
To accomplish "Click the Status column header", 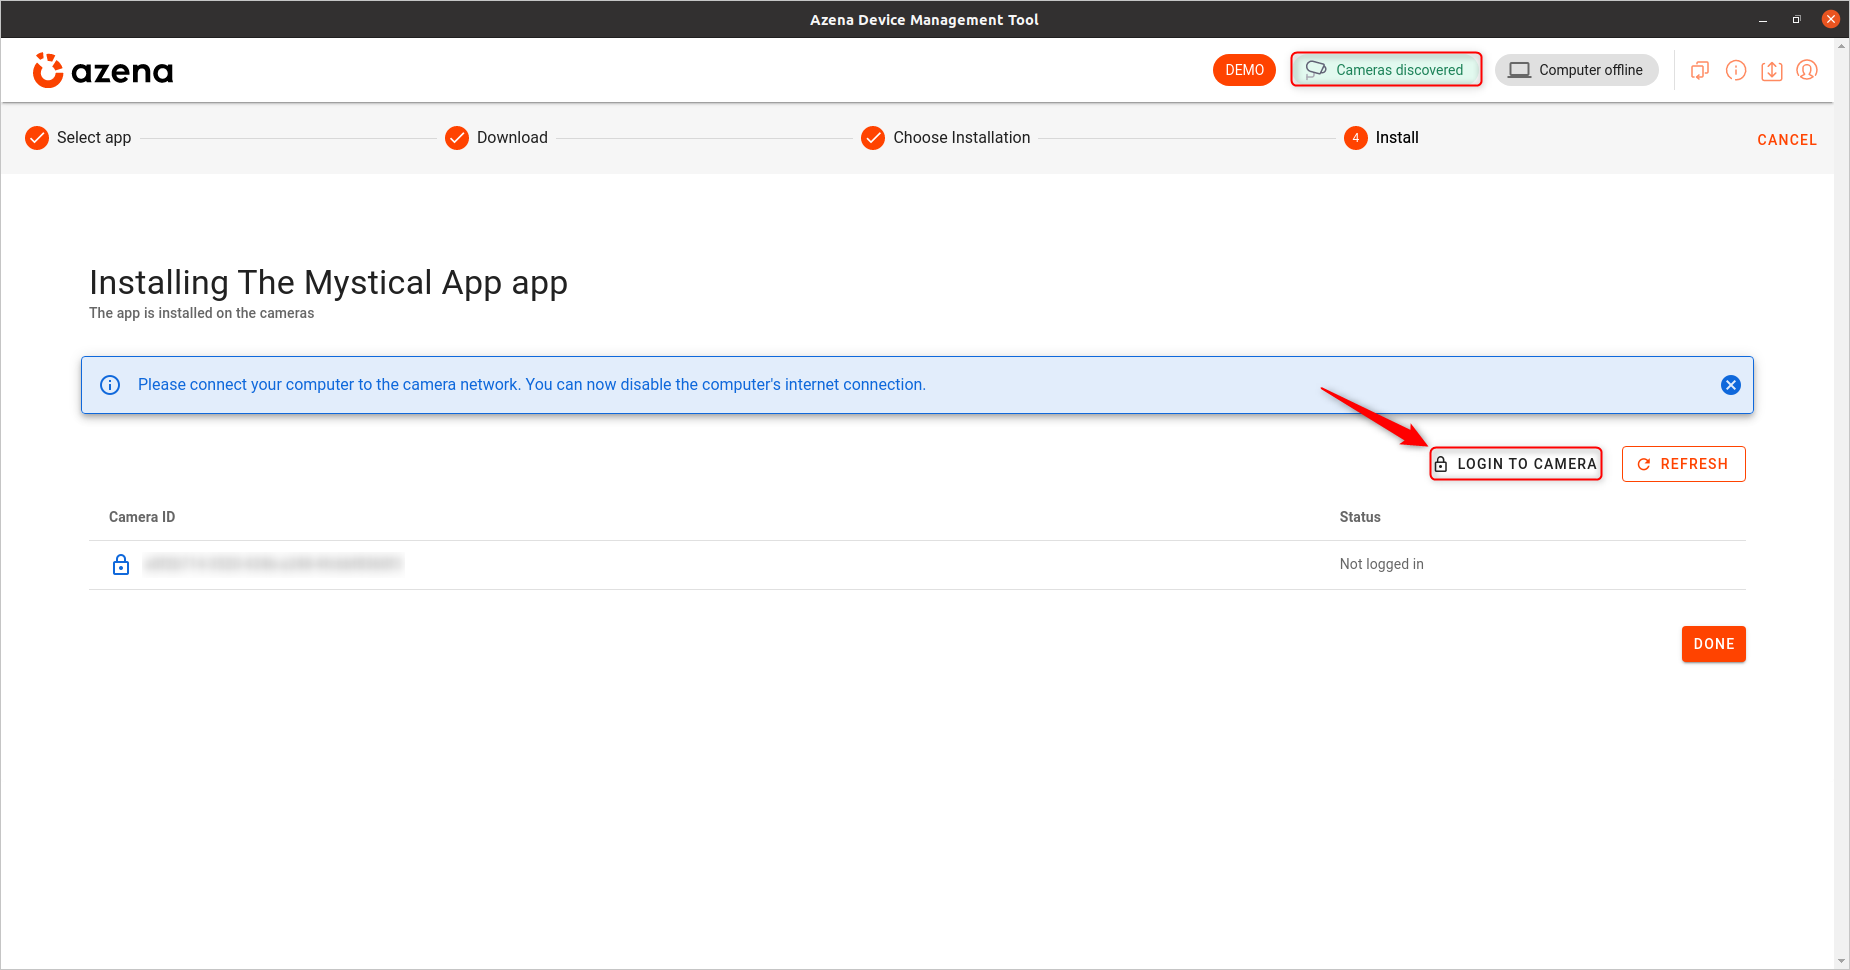I will [x=1360, y=517].
